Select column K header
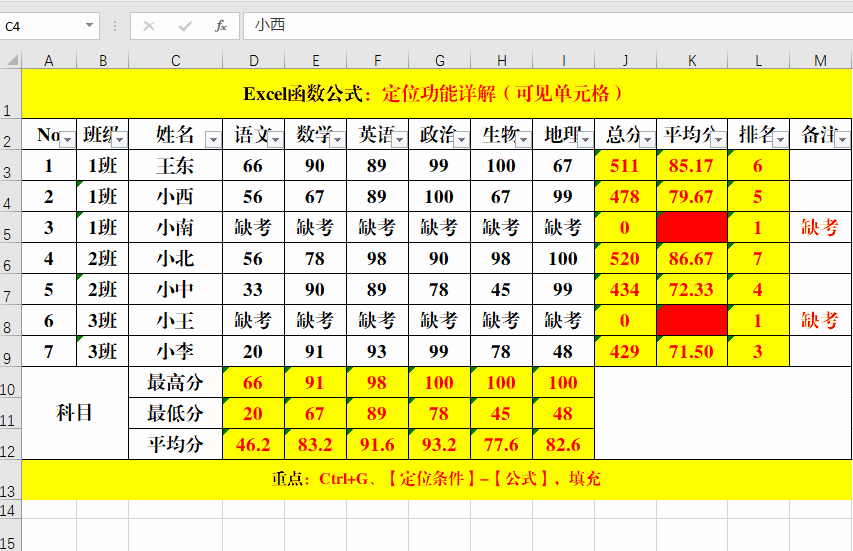The height and width of the screenshot is (551, 853). click(x=692, y=61)
